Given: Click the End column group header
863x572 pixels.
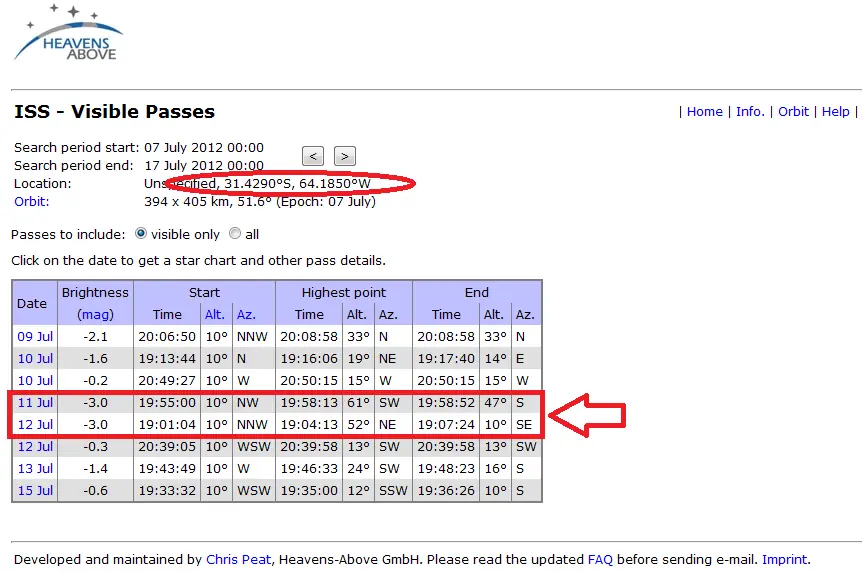Looking at the screenshot, I should pyautogui.click(x=477, y=292).
